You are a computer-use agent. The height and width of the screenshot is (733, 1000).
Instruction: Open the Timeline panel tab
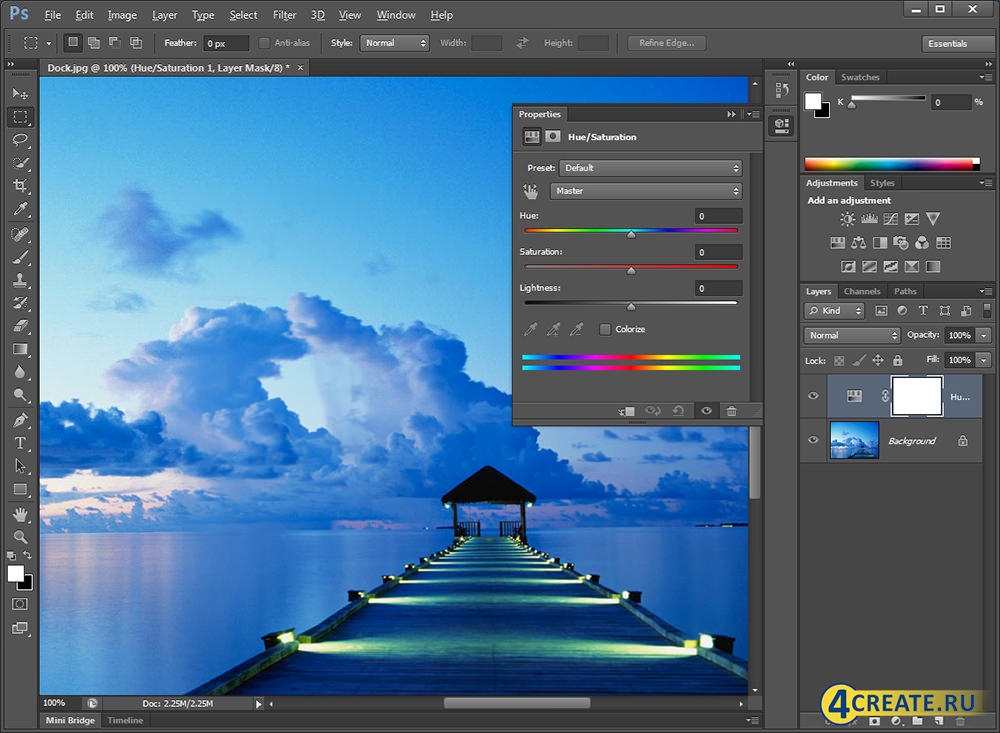[125, 720]
